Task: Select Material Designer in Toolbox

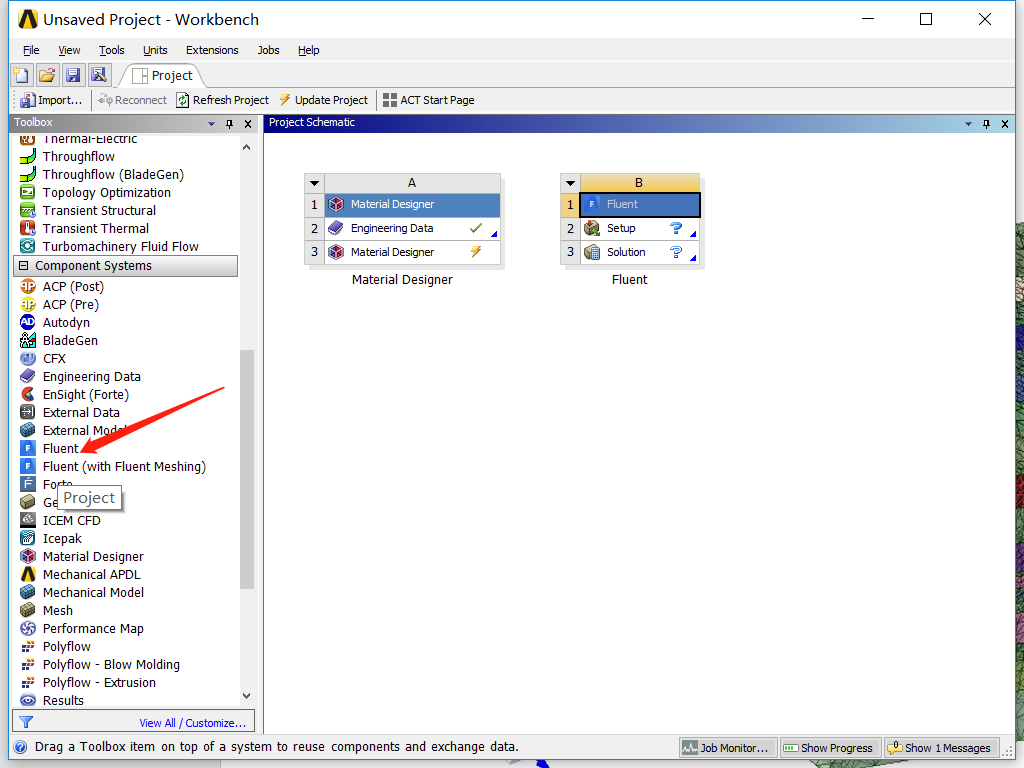Action: pyautogui.click(x=93, y=556)
